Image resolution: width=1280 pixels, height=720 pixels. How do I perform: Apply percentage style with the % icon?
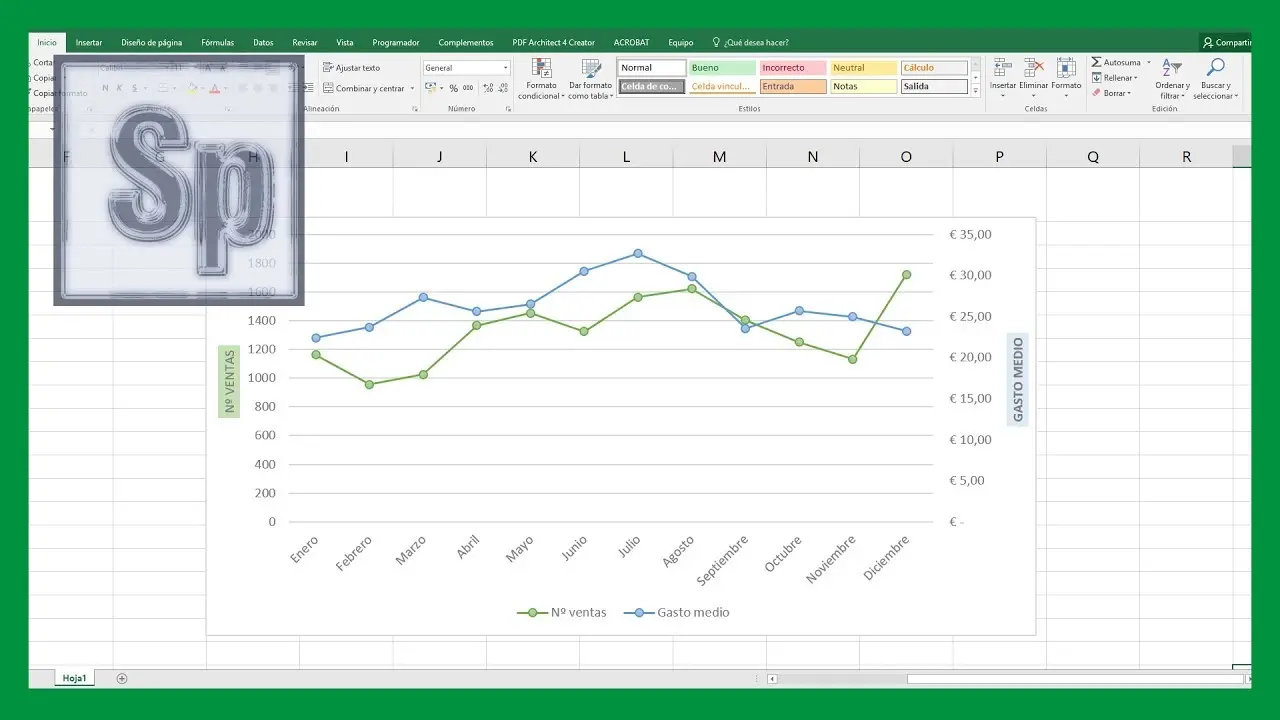(x=453, y=88)
